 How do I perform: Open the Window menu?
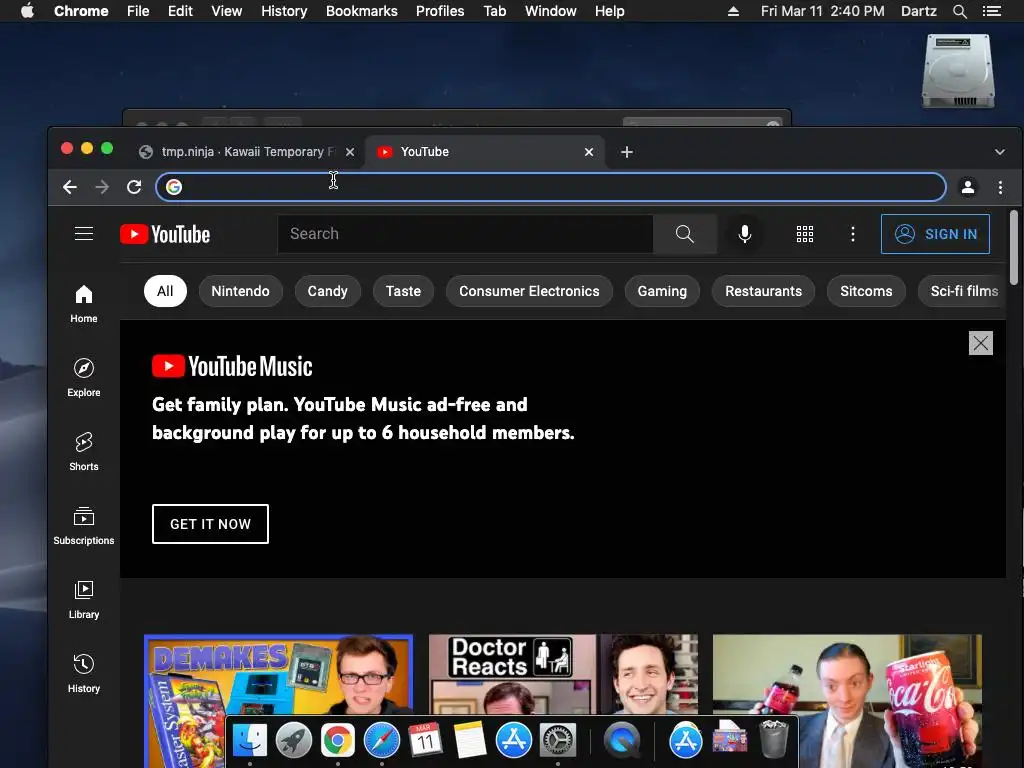[551, 11]
